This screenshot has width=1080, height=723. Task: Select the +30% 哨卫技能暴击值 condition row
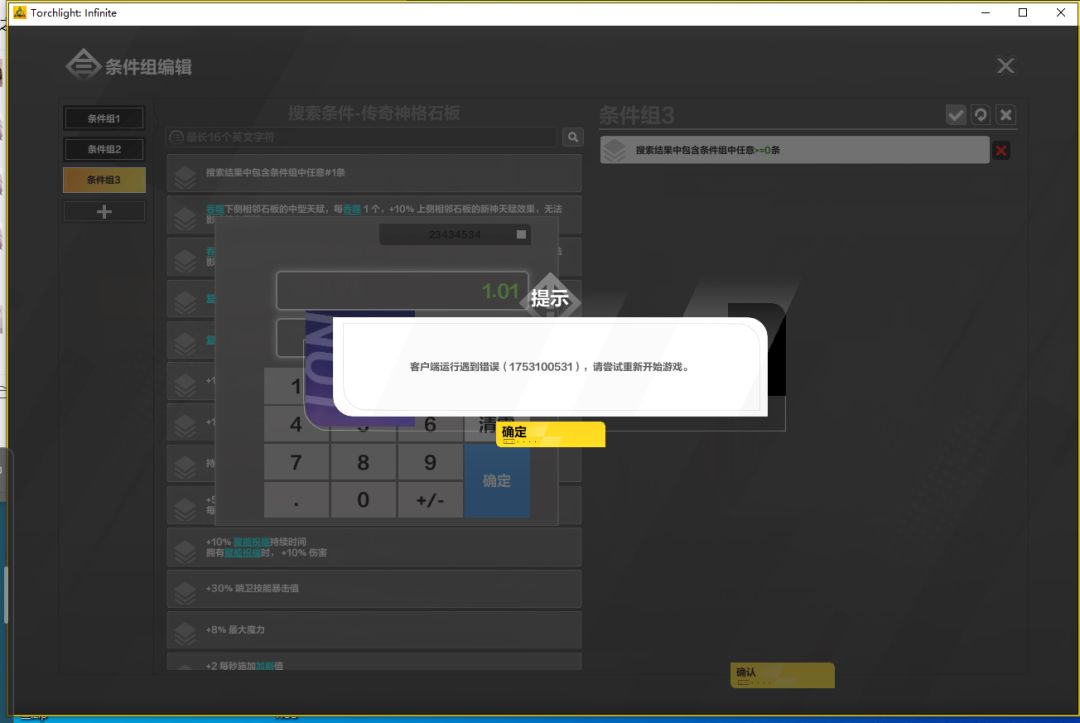(374, 589)
